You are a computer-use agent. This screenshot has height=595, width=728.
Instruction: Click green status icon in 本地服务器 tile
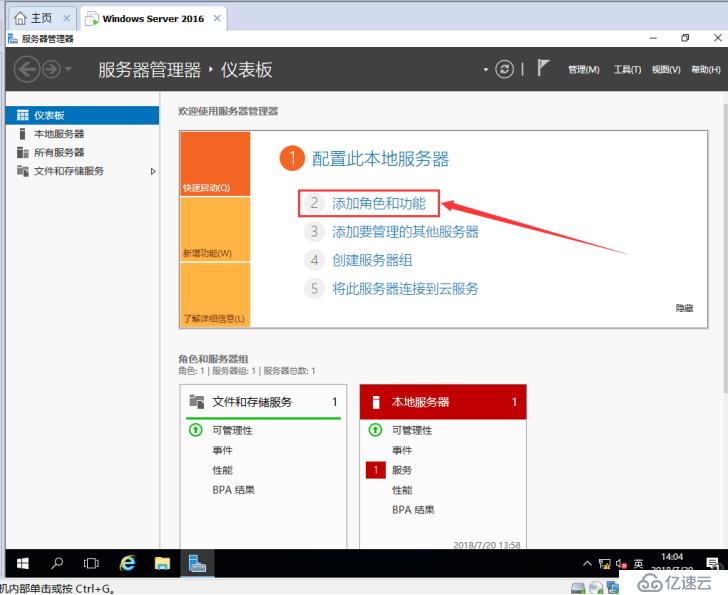pyautogui.click(x=375, y=430)
